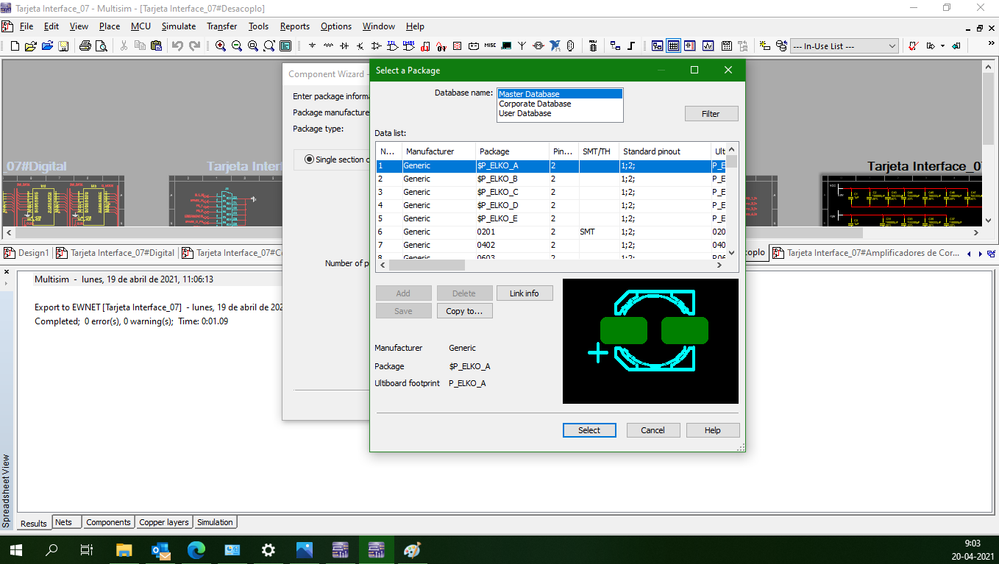The image size is (999, 564).
Task: Click the Undo arrow icon
Action: pyautogui.click(x=178, y=46)
